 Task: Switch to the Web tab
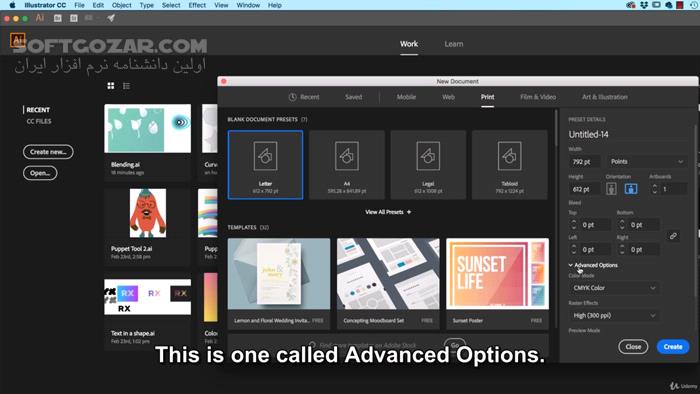click(x=448, y=97)
